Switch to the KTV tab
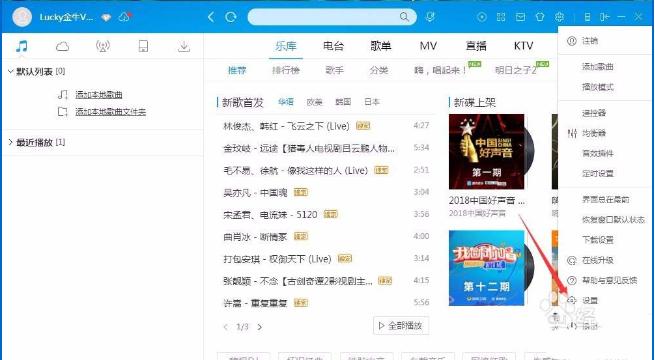This screenshot has width=655, height=360. 523,46
